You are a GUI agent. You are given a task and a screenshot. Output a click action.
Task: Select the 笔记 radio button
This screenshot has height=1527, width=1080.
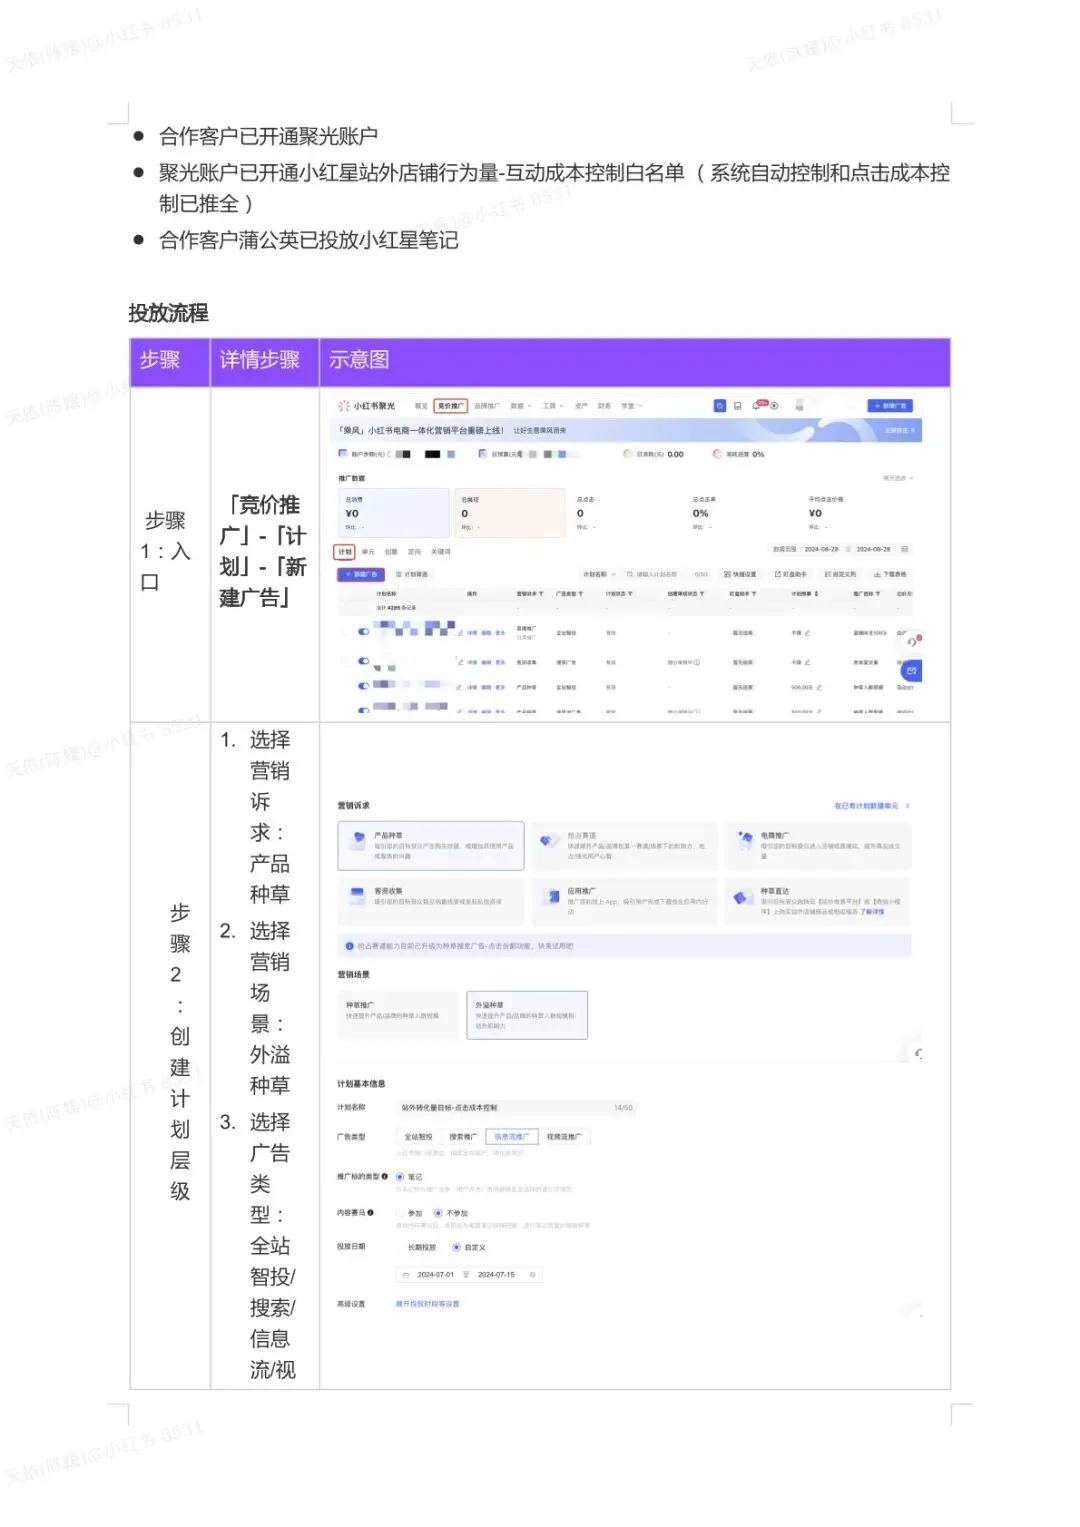[400, 1177]
